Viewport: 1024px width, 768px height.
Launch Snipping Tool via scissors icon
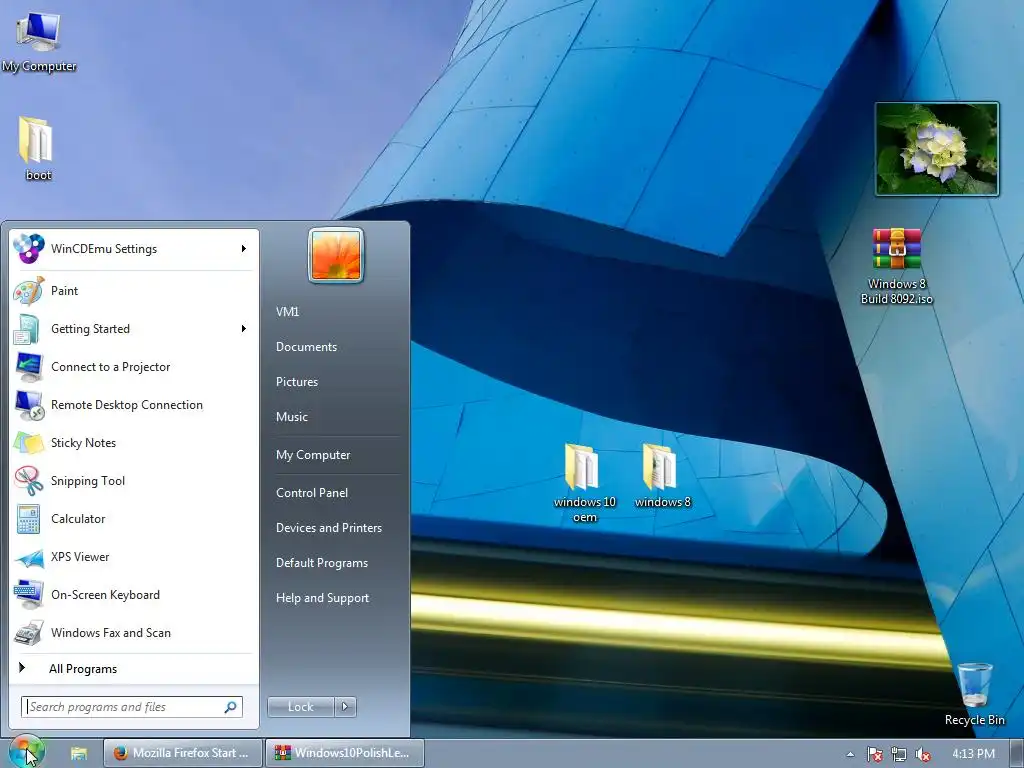[x=29, y=481]
